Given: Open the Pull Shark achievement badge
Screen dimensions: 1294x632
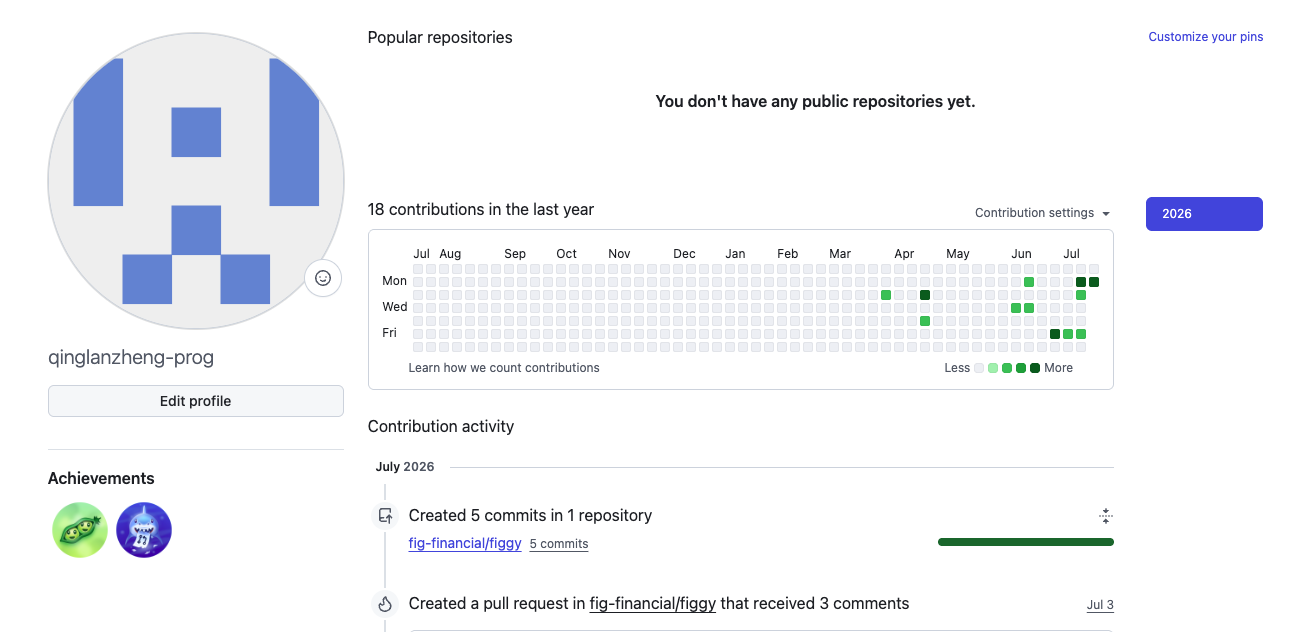Looking at the screenshot, I should 144,530.
